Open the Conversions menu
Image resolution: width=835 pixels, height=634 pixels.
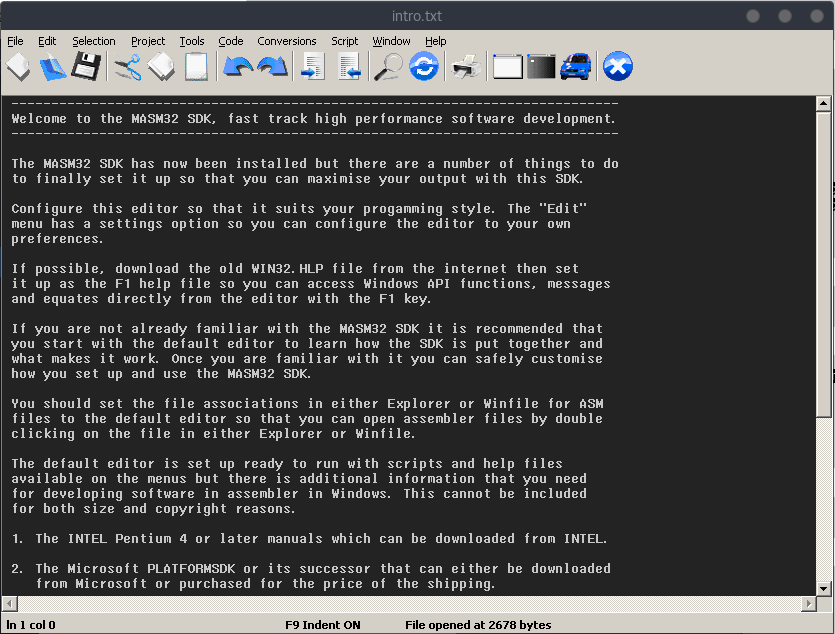(286, 41)
